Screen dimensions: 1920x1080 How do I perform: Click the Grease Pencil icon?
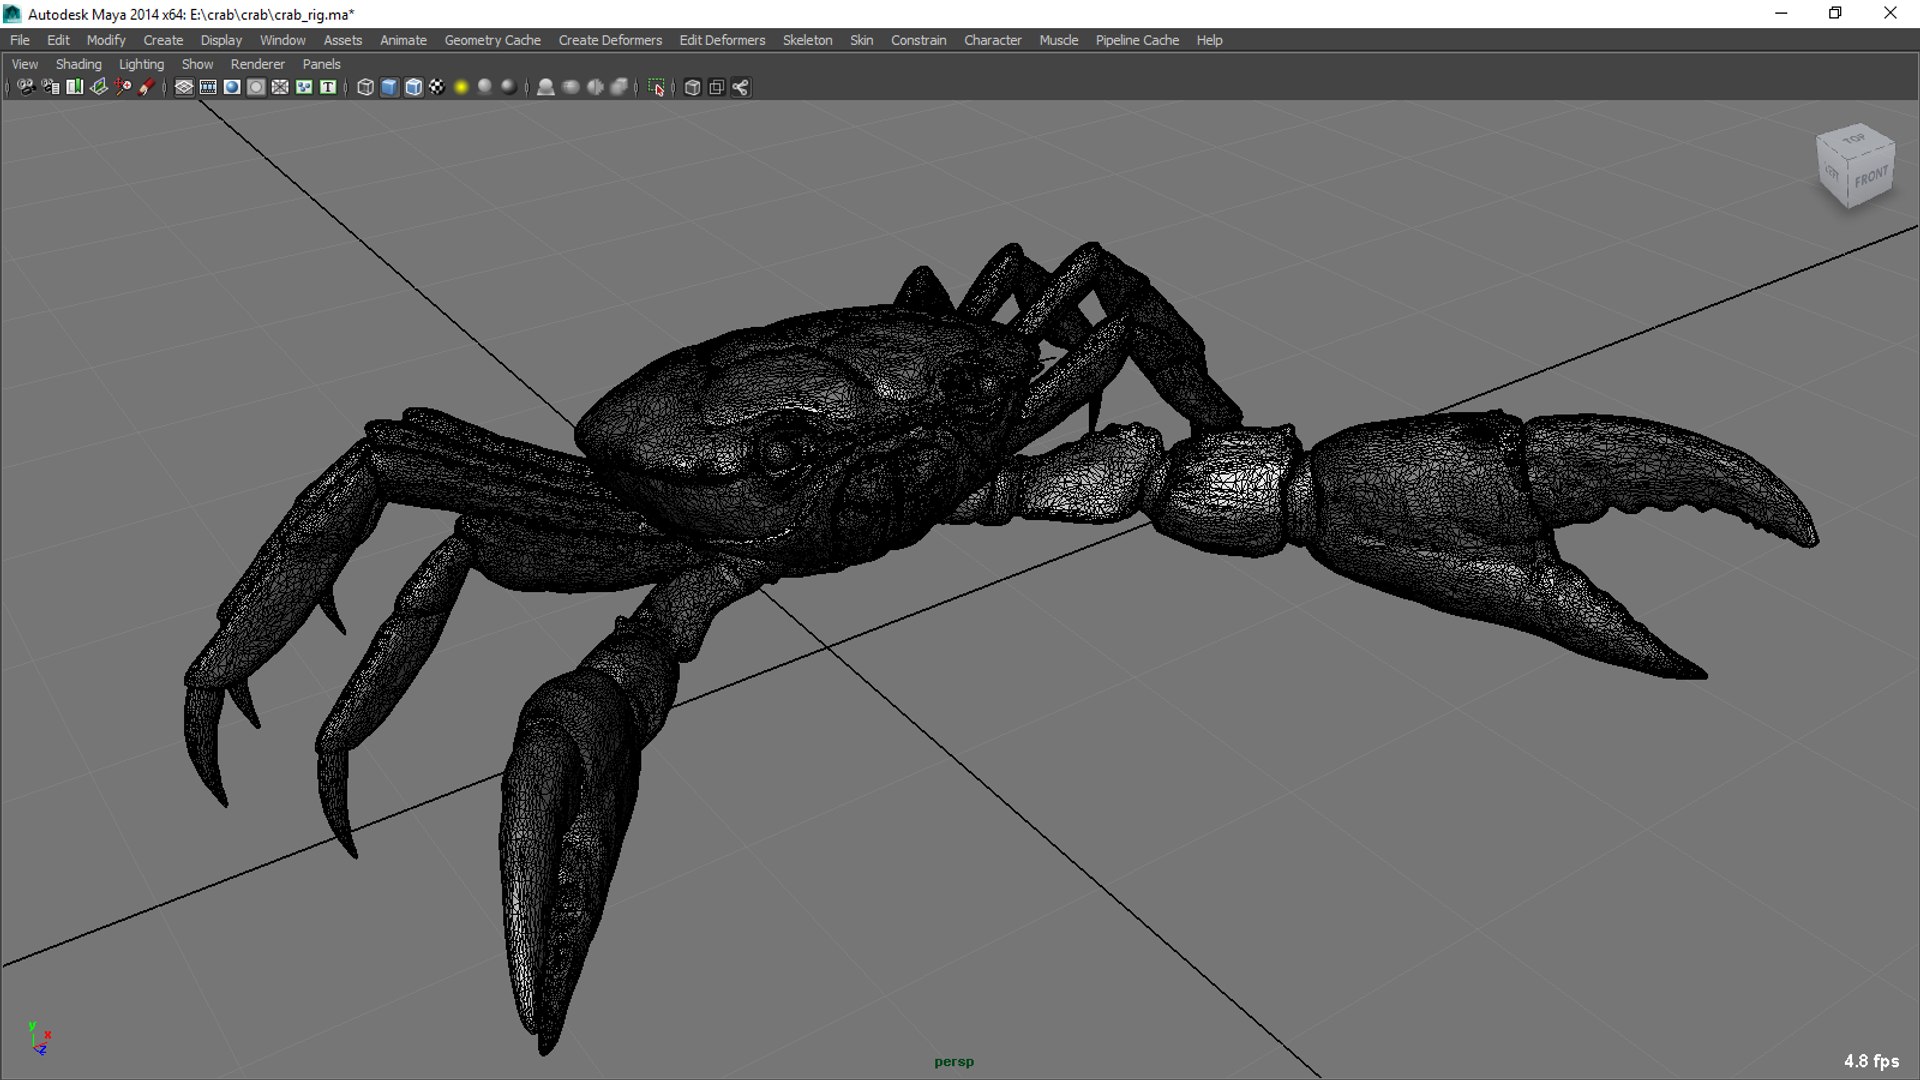point(146,87)
